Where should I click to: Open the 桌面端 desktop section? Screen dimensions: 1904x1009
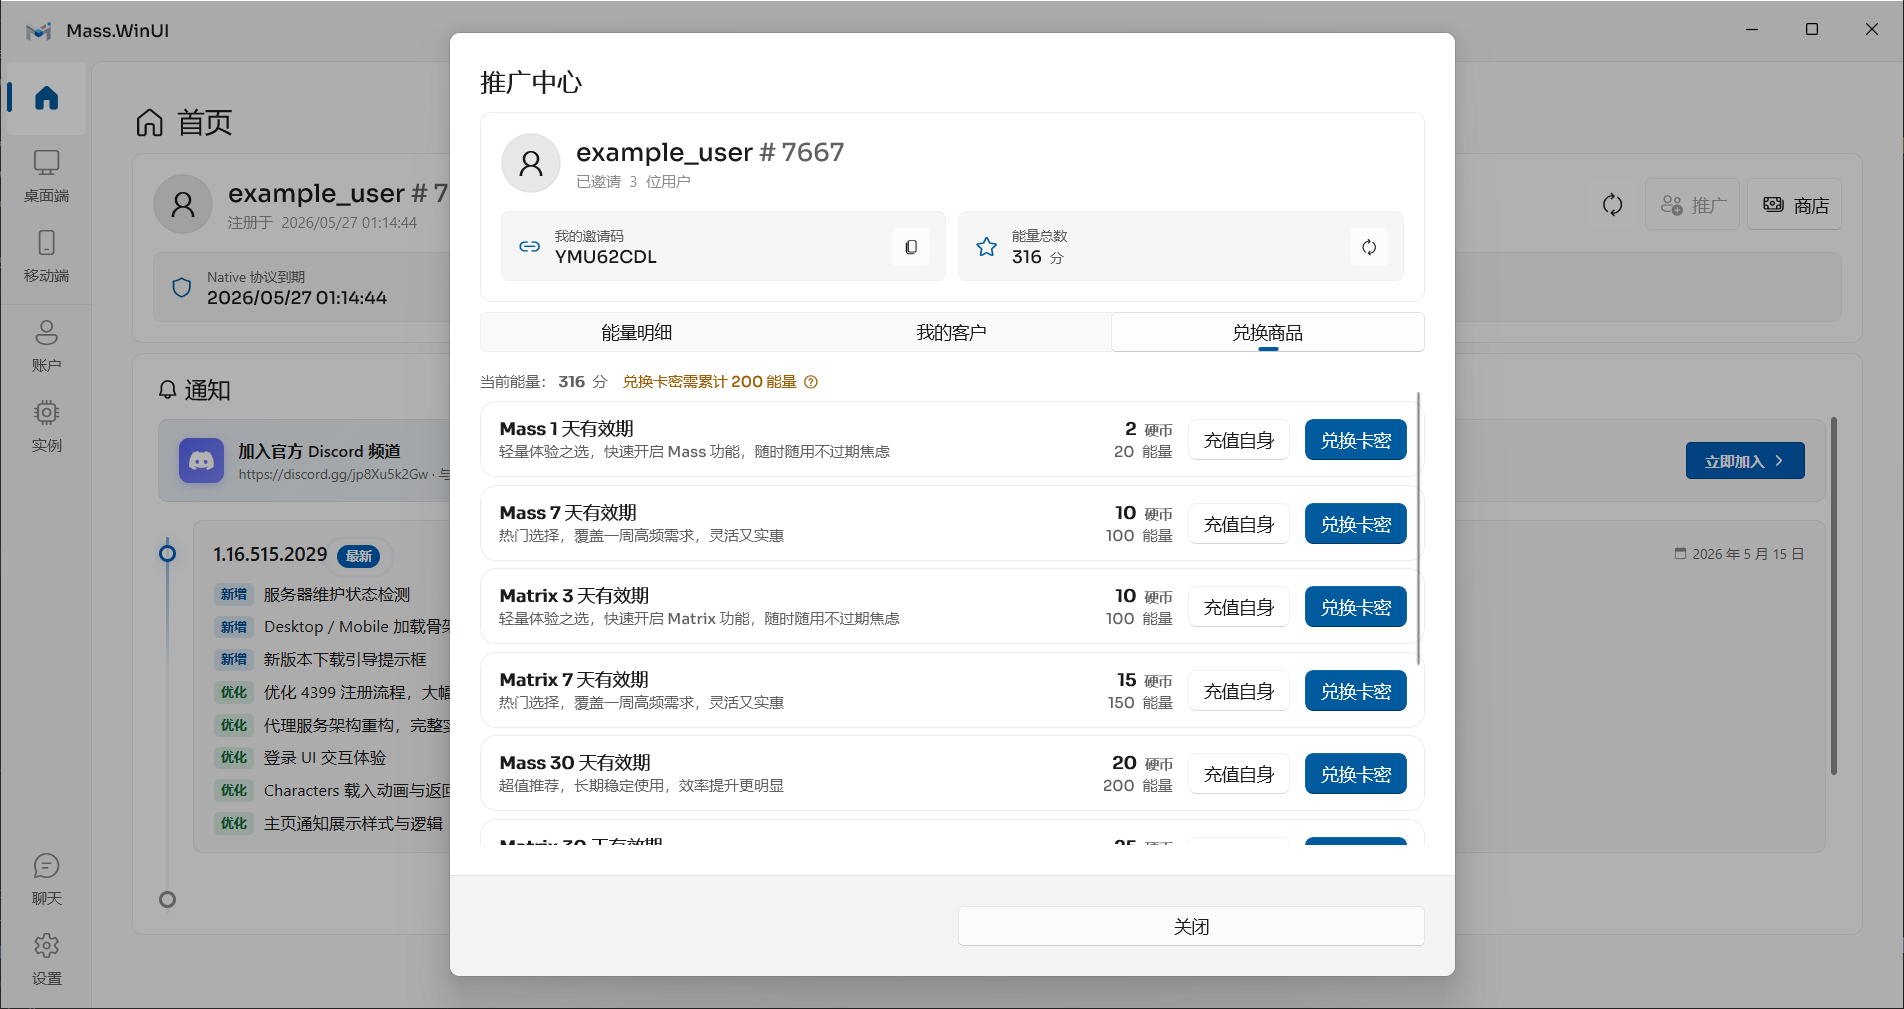point(46,176)
